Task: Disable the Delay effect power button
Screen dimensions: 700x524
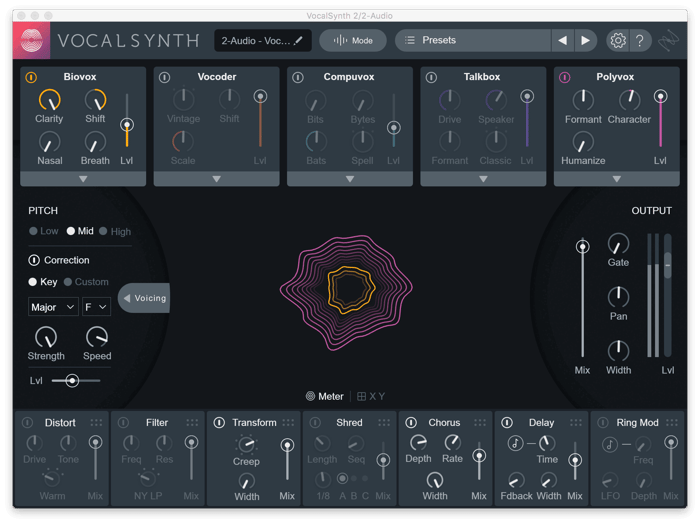Action: 507,423
